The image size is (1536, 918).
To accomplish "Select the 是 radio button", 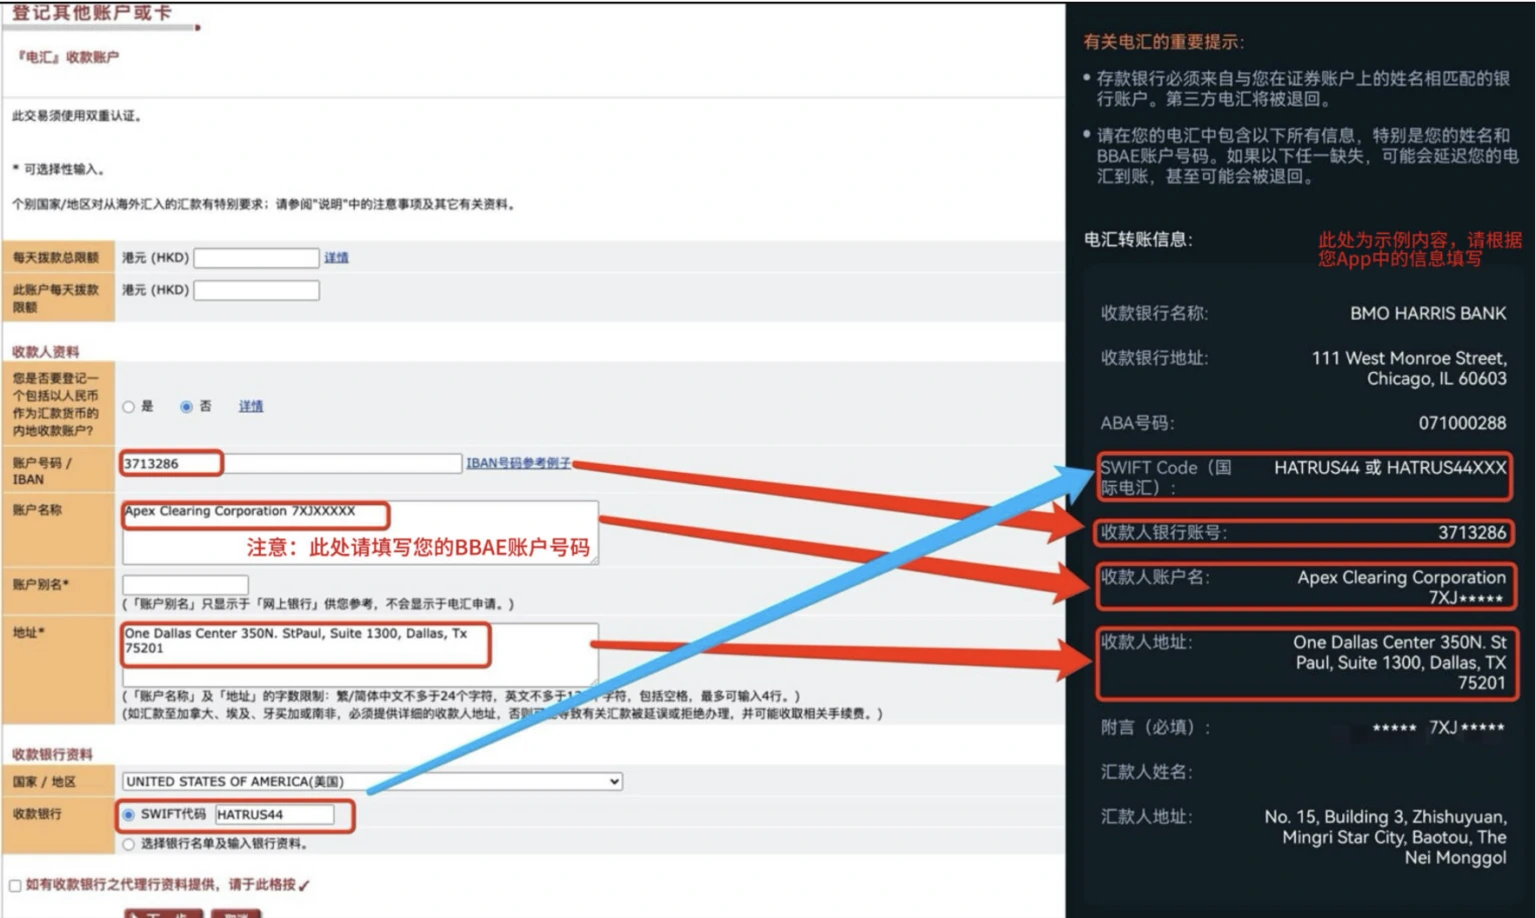I will click(128, 407).
